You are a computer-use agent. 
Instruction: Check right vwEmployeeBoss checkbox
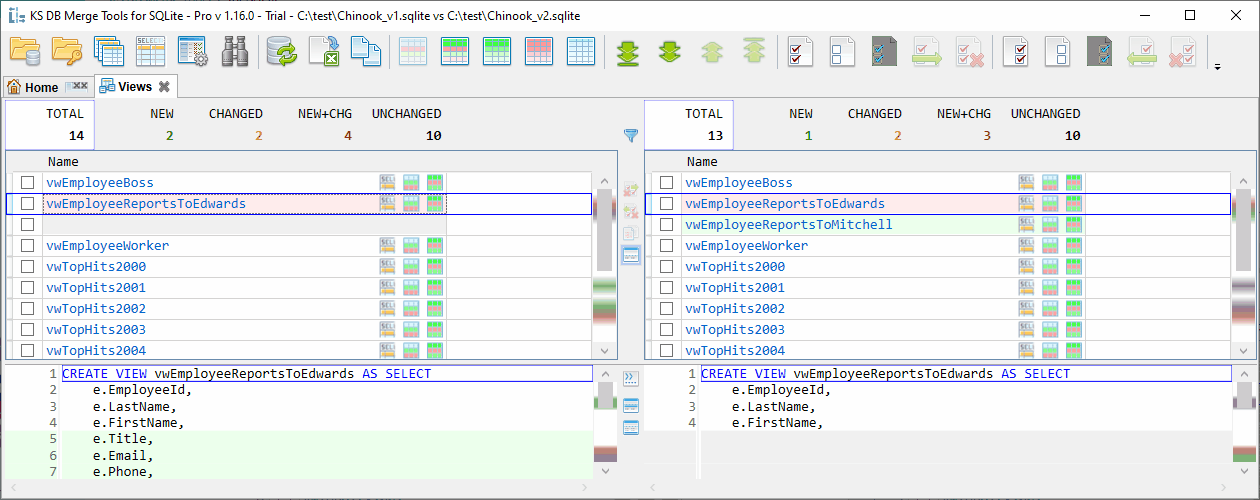[667, 182]
